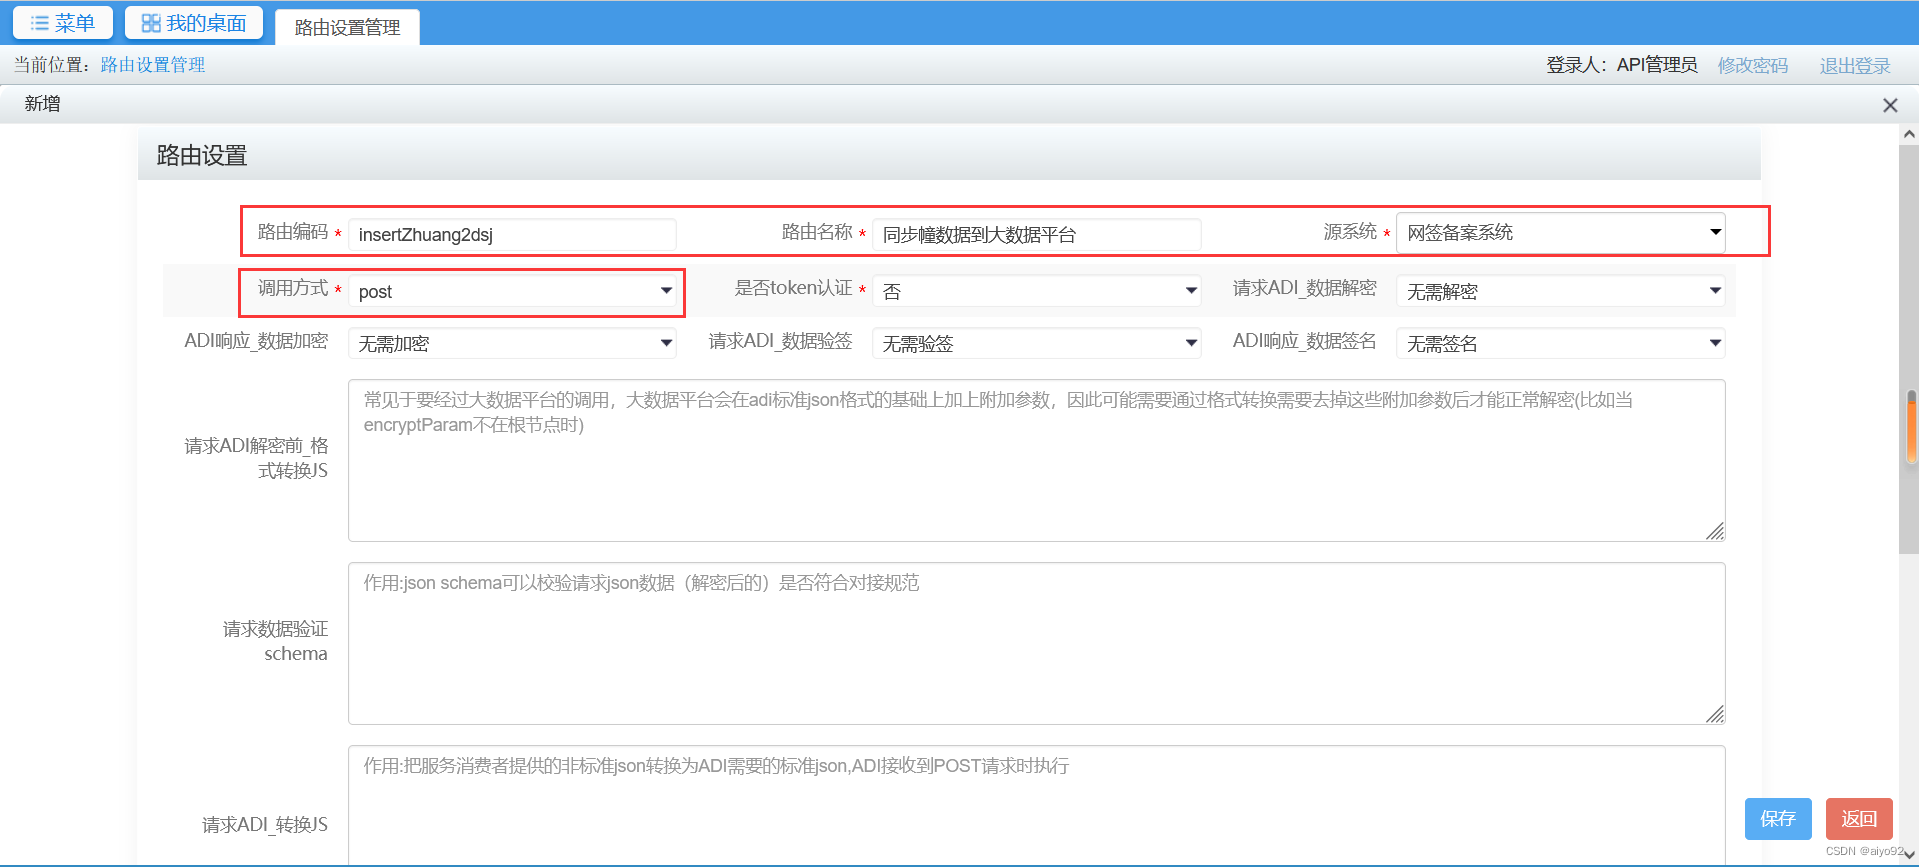
Task: Click 修改密码 link
Action: (1753, 65)
